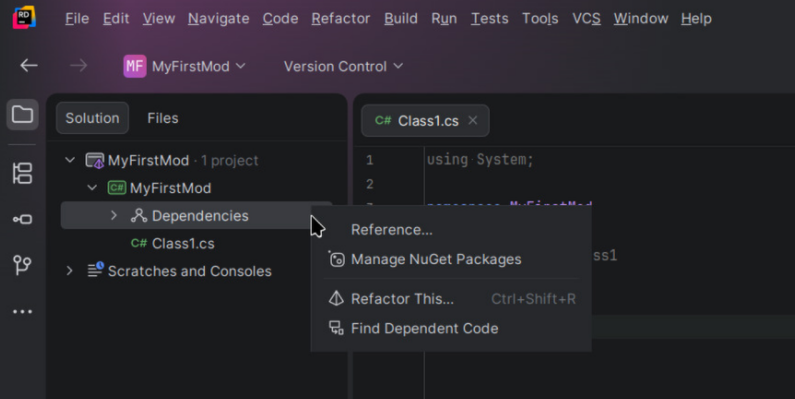Expand the Dependencies node
The width and height of the screenshot is (795, 399).
point(114,215)
